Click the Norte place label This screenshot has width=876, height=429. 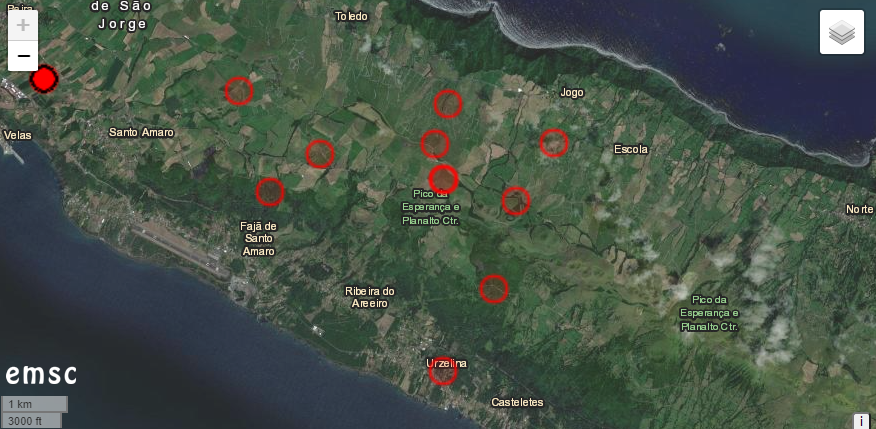coord(860,209)
